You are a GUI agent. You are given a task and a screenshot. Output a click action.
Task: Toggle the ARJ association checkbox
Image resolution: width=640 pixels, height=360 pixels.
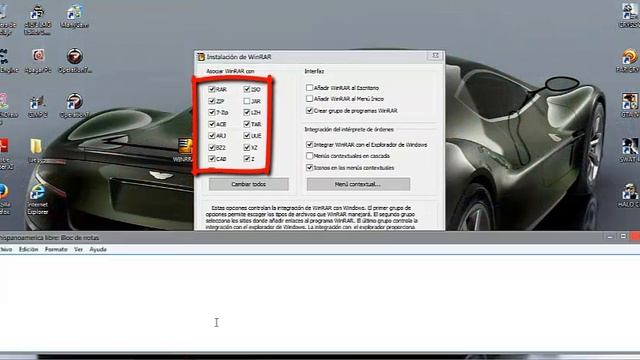pyautogui.click(x=211, y=136)
